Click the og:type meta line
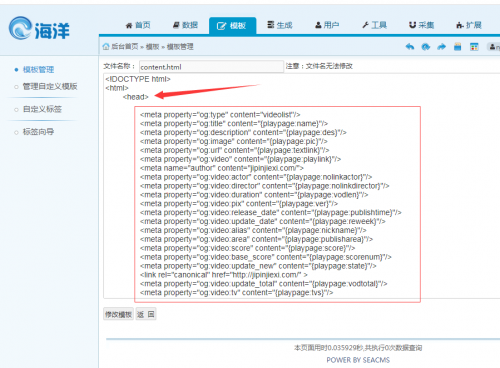Viewport: 500px width, 368px height. pos(220,115)
